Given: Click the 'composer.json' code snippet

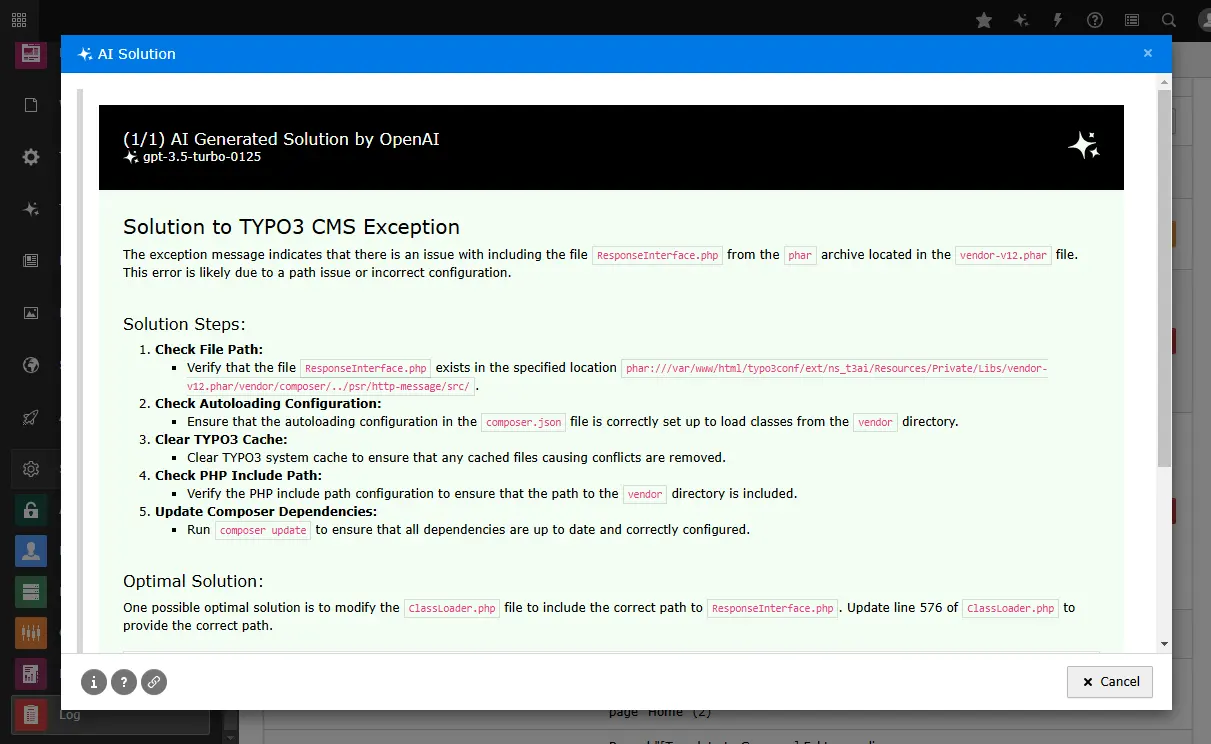Looking at the screenshot, I should (x=524, y=422).
